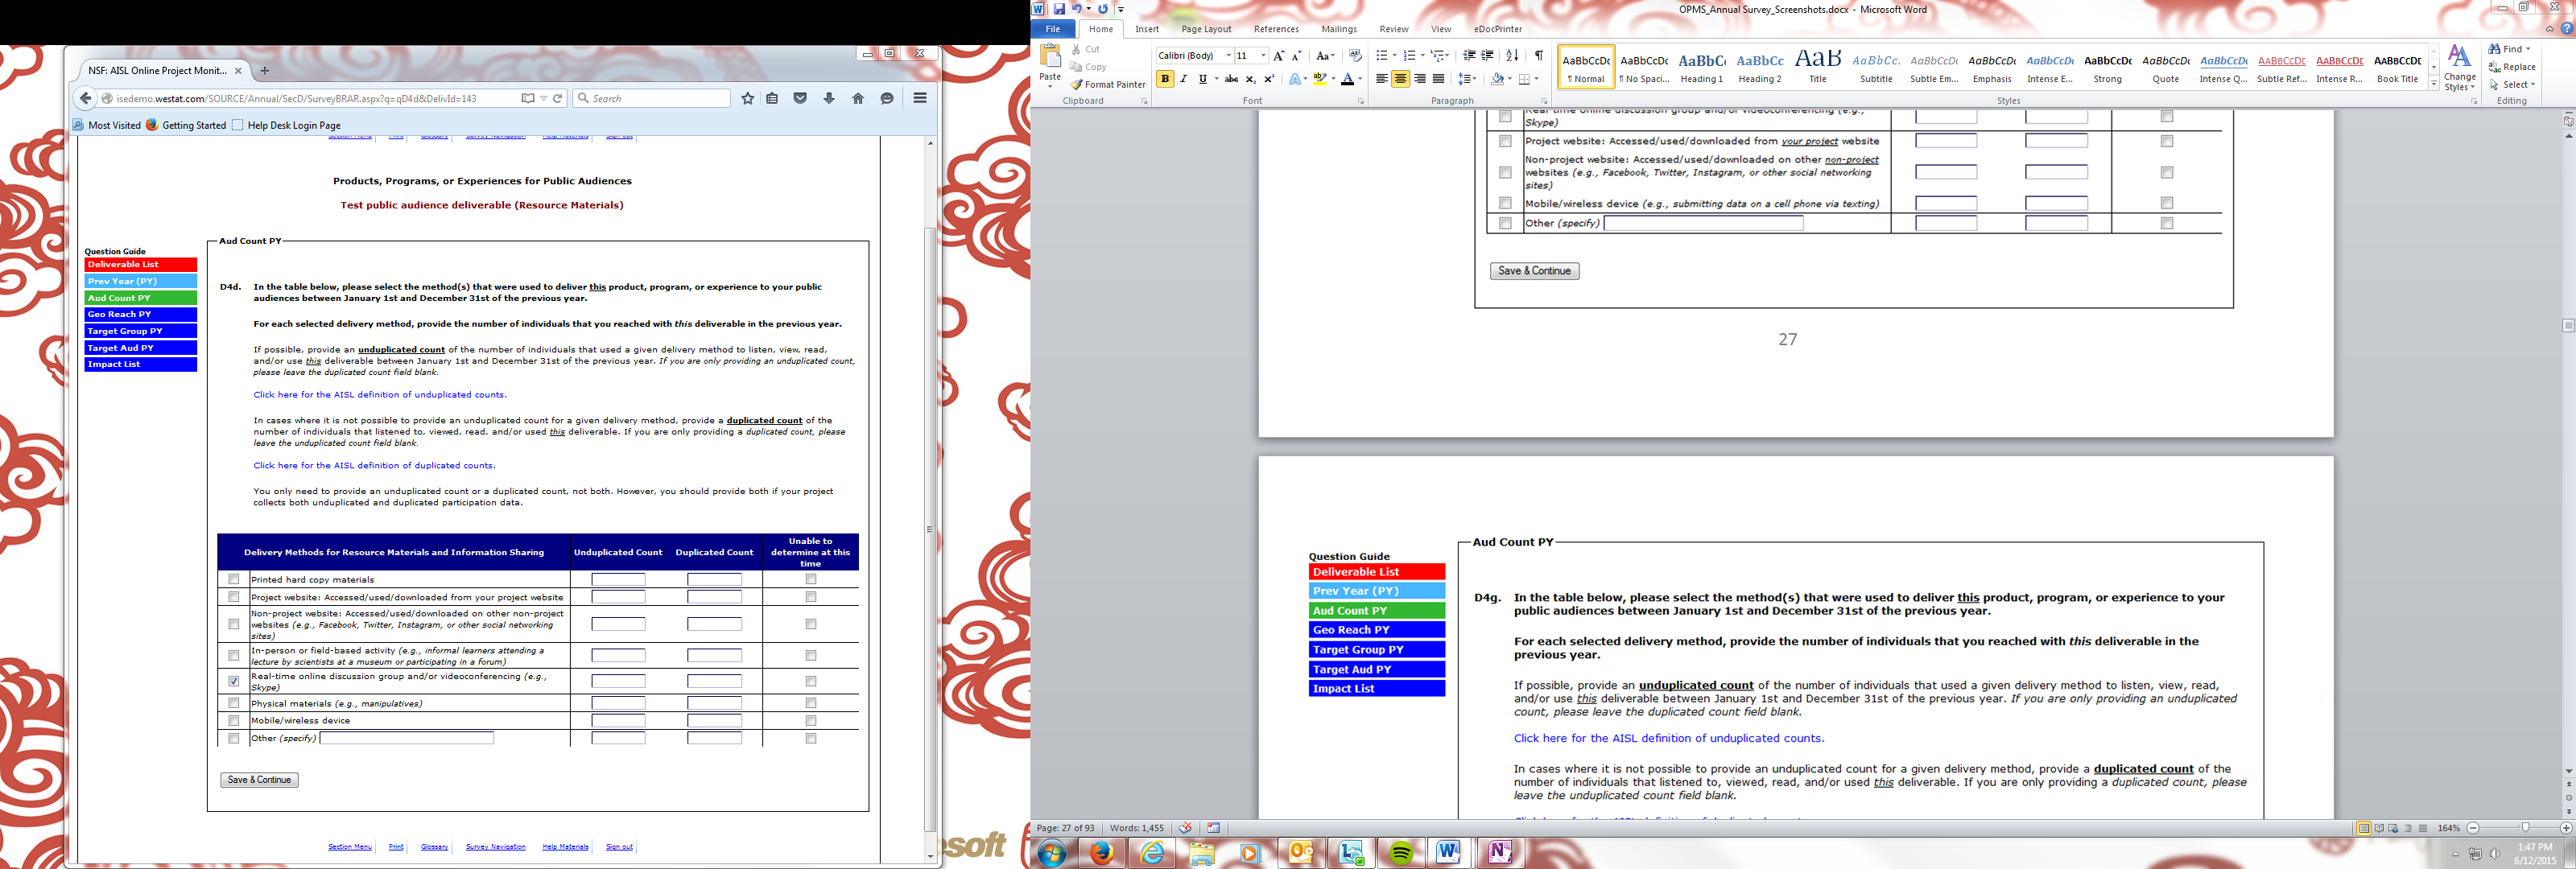Viewport: 2576px width, 869px height.
Task: Click Save & Continue in browser form
Action: [259, 780]
